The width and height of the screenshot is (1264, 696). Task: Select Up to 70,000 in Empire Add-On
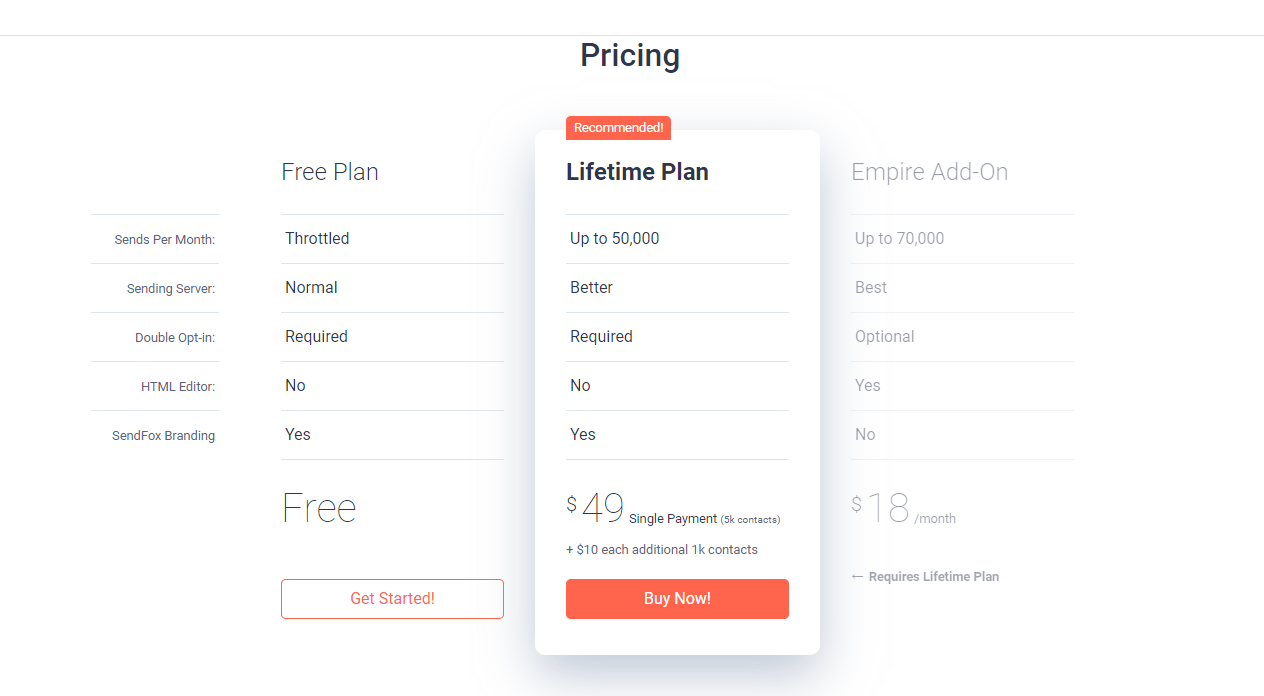click(x=896, y=238)
